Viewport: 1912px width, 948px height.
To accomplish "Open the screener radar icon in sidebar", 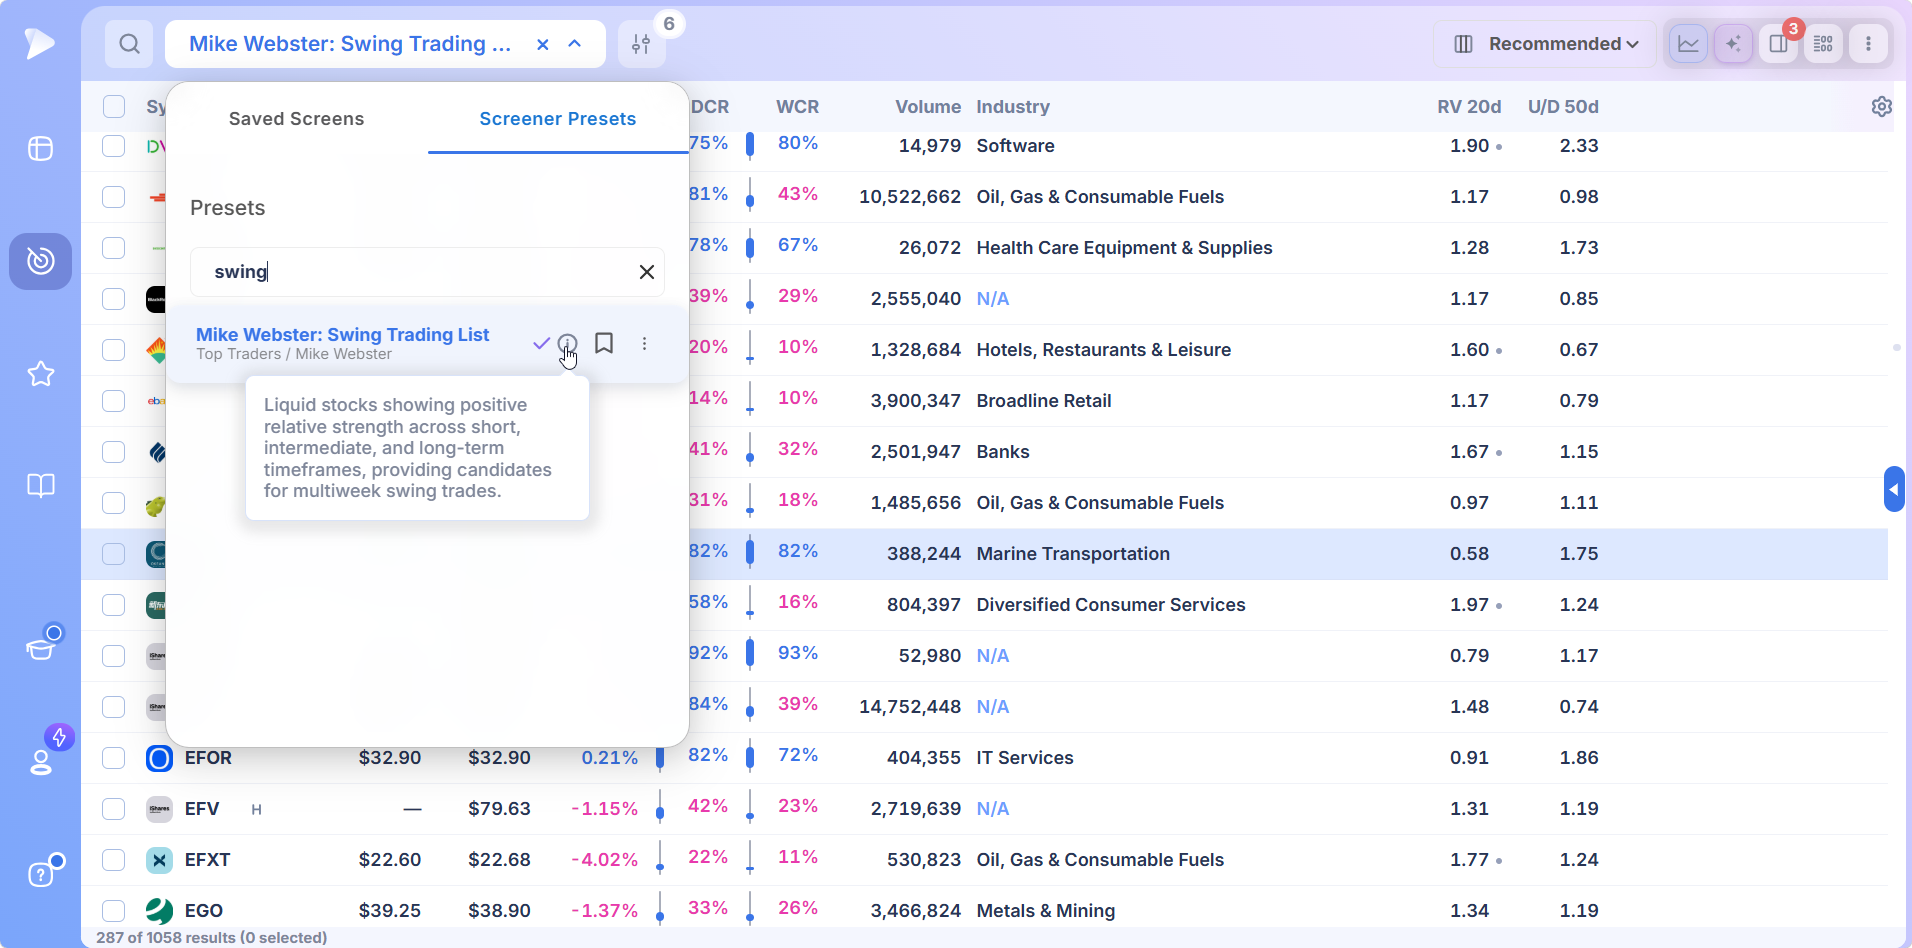I will [x=41, y=261].
